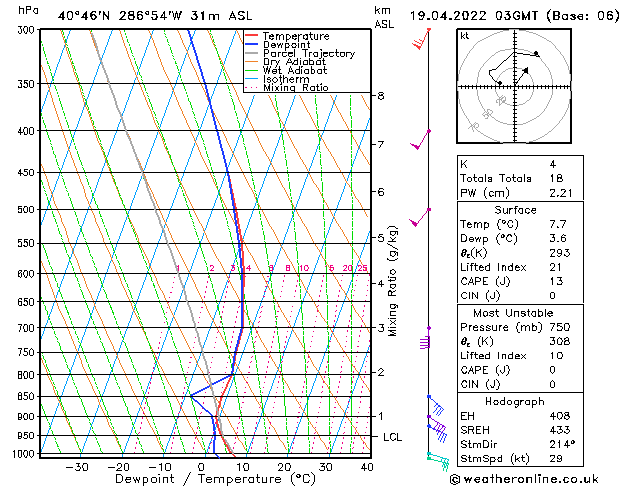Click the date '19.04.2022 03GMT' header
The height and width of the screenshot is (486, 629).
[x=474, y=16]
